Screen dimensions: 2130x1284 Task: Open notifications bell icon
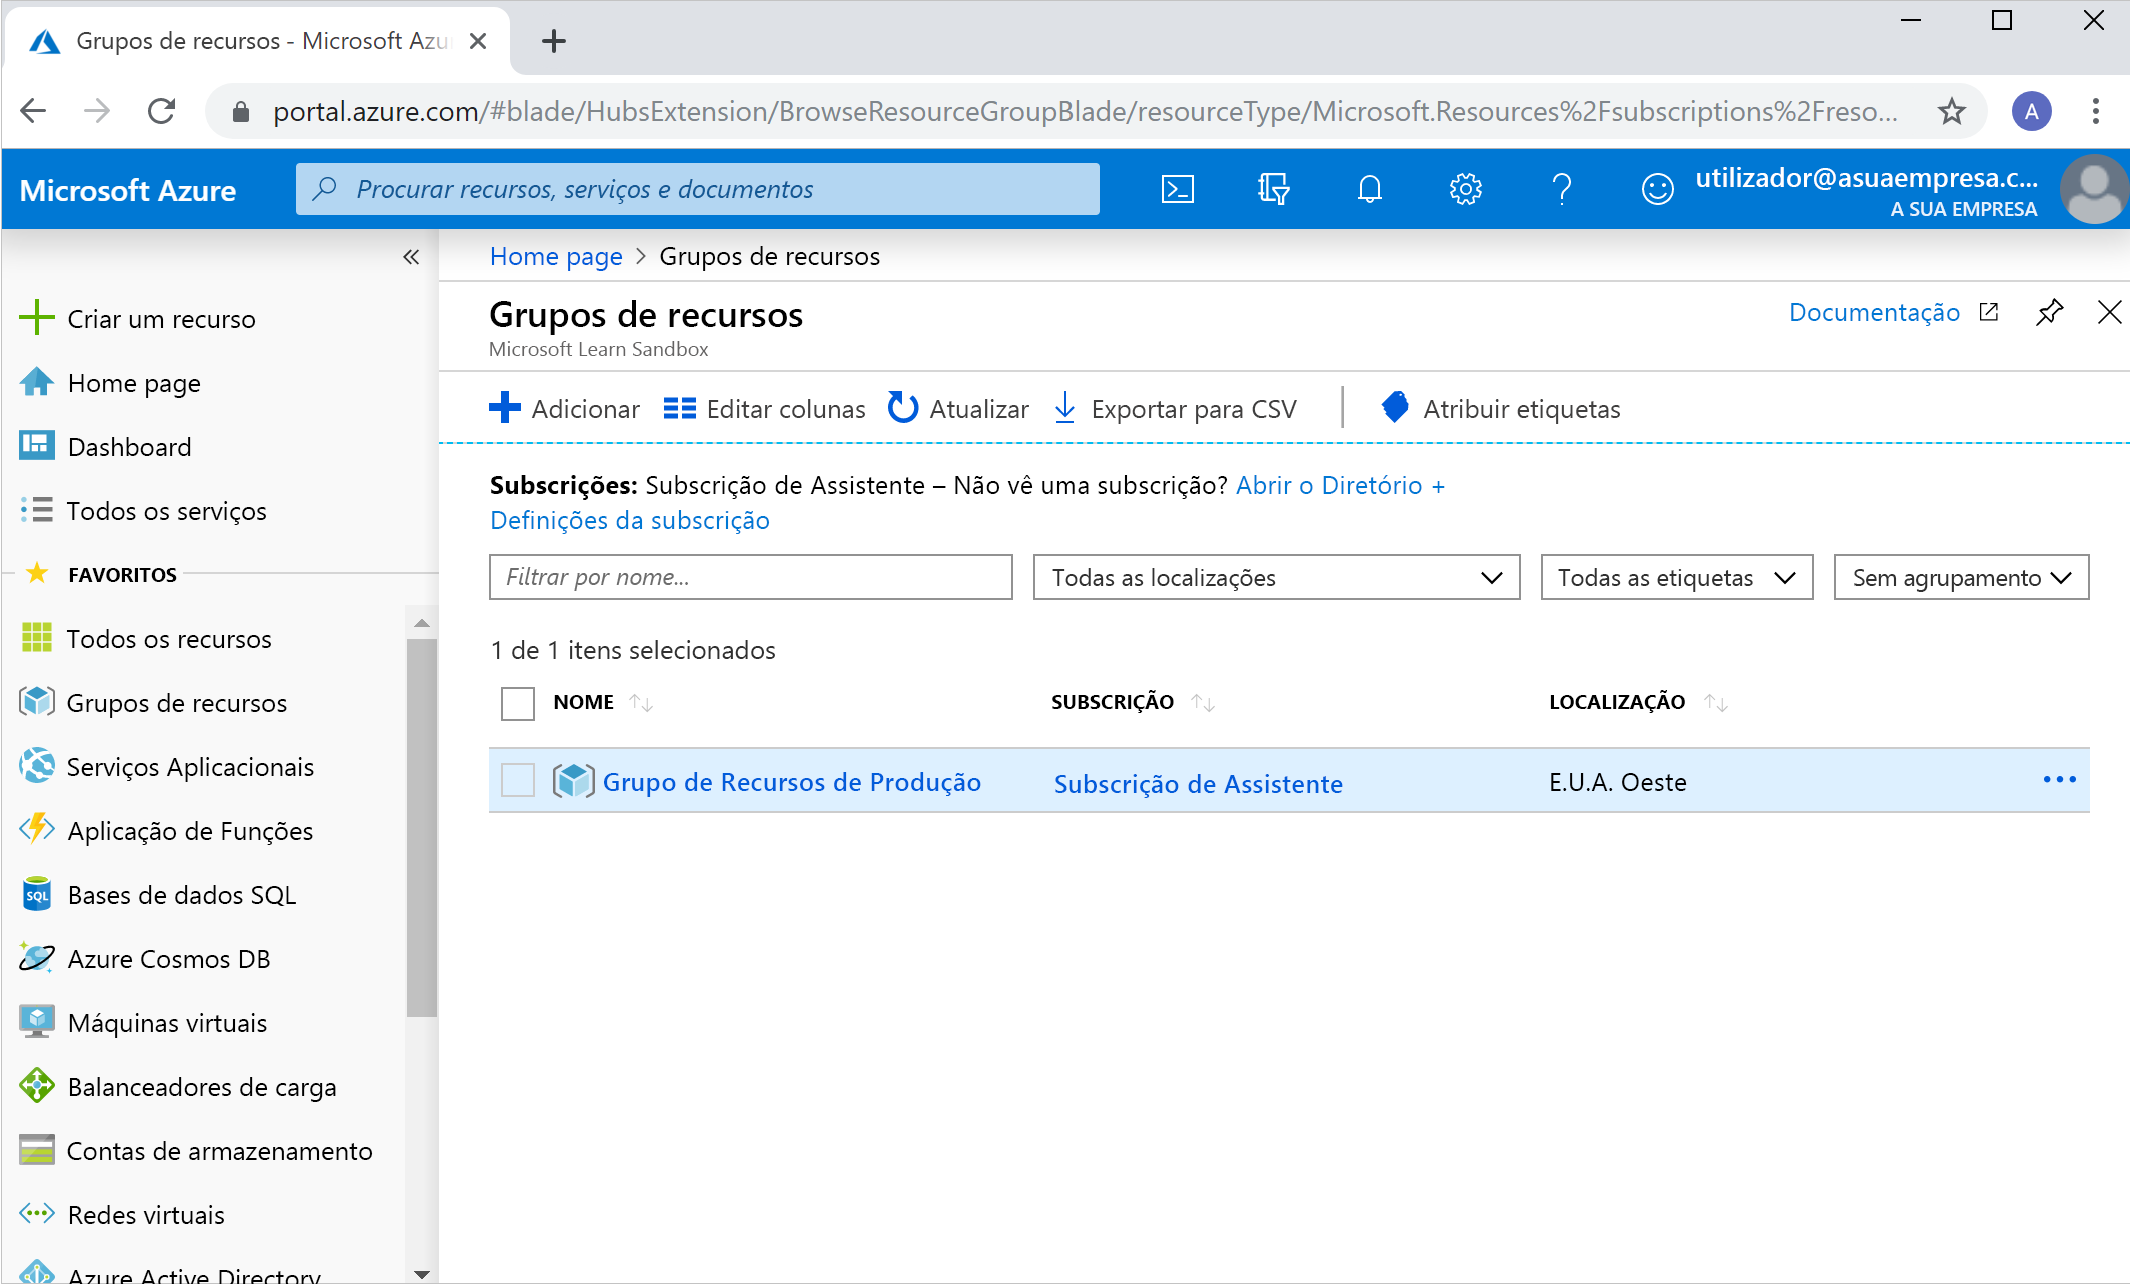click(x=1369, y=189)
